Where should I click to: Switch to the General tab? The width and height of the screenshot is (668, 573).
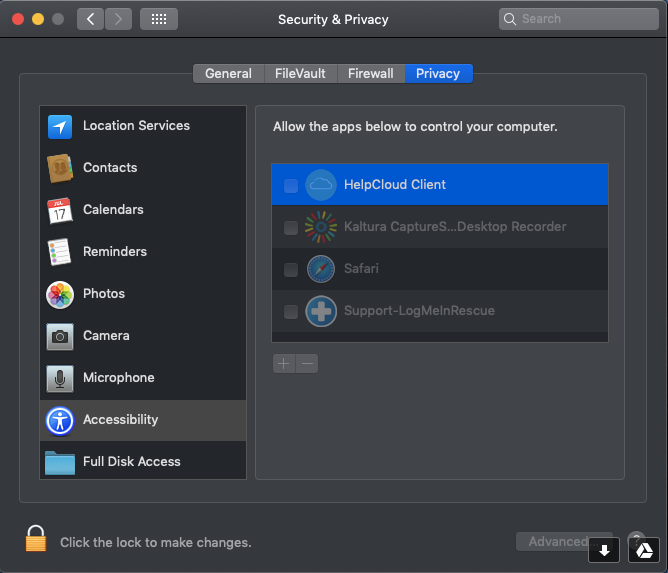tap(228, 73)
